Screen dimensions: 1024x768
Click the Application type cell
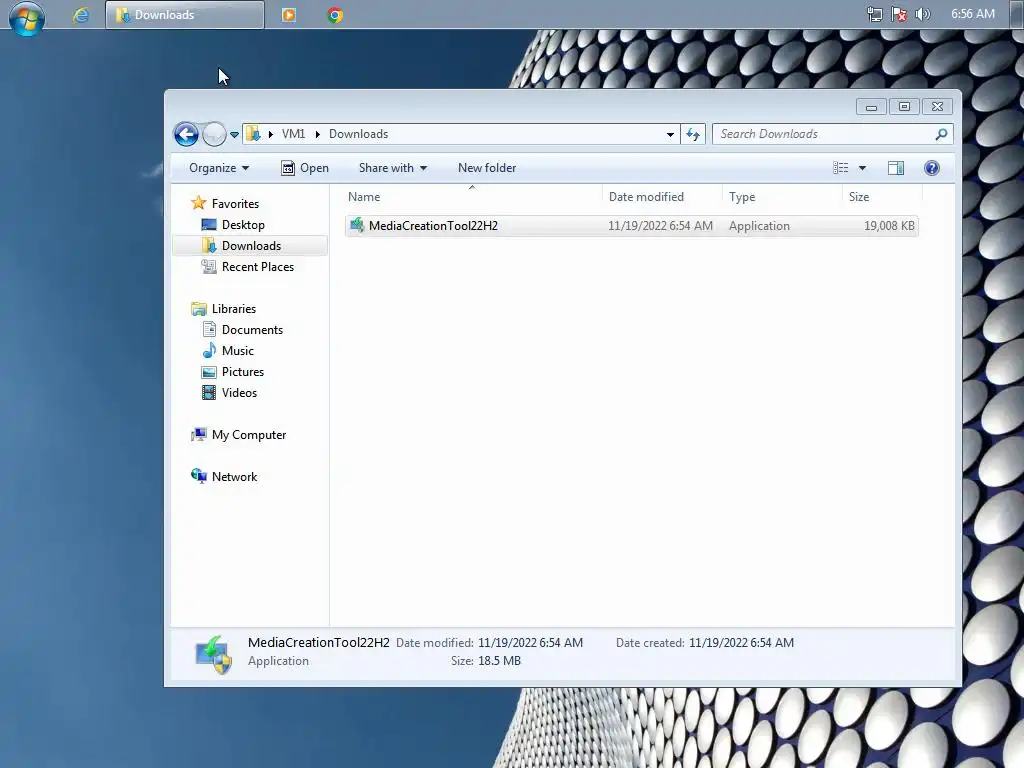pos(759,226)
